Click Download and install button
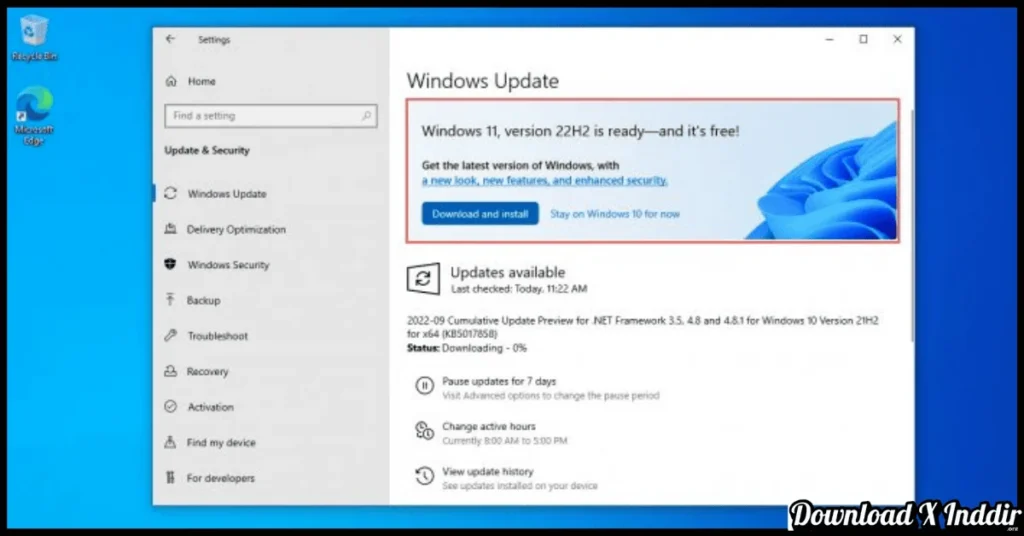This screenshot has height=536, width=1024. [480, 213]
